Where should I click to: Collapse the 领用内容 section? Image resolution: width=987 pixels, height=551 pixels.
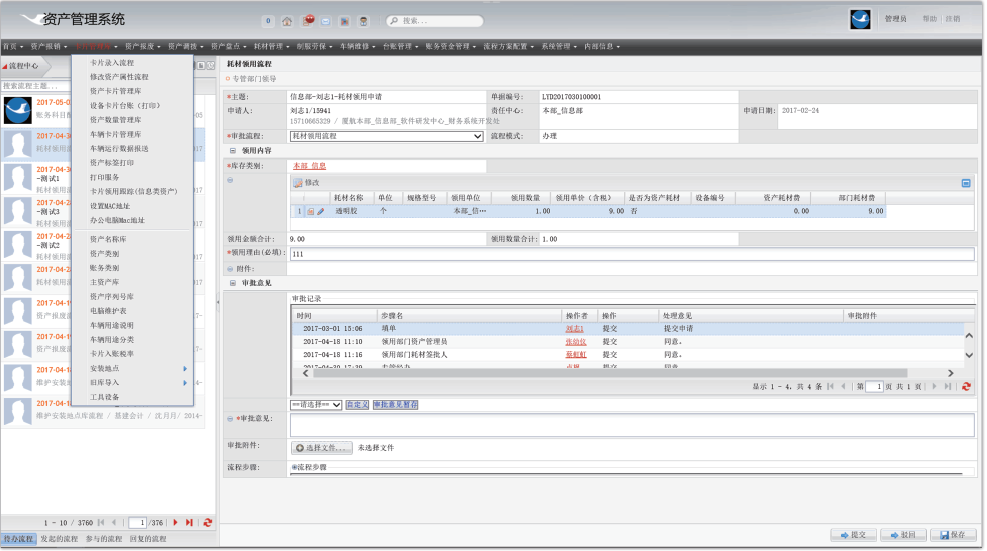(x=233, y=151)
